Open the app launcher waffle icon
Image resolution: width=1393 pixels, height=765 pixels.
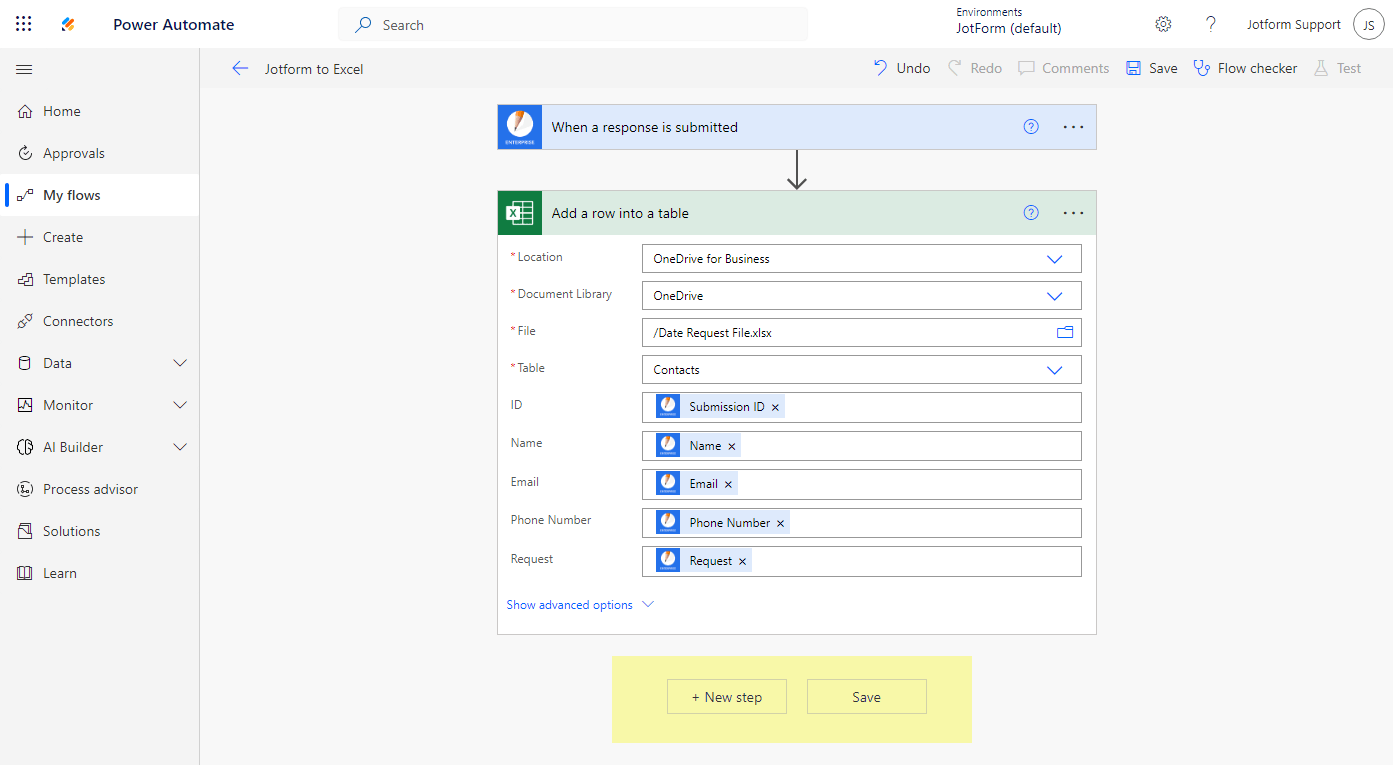pos(24,24)
